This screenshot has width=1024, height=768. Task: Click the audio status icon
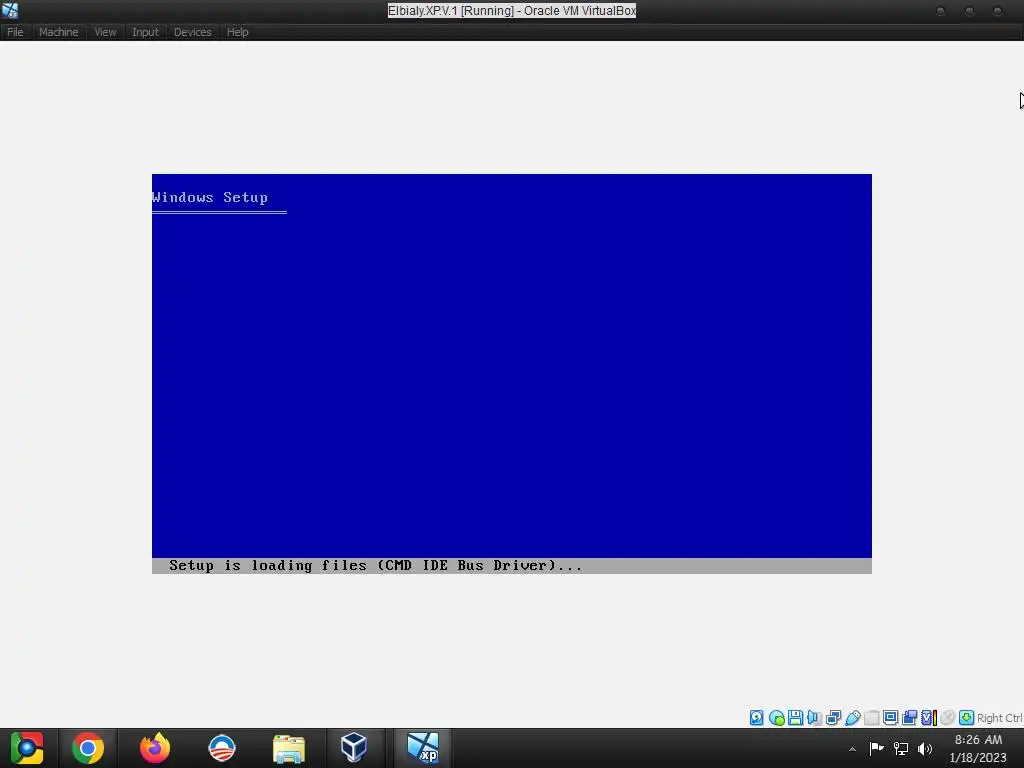click(814, 718)
